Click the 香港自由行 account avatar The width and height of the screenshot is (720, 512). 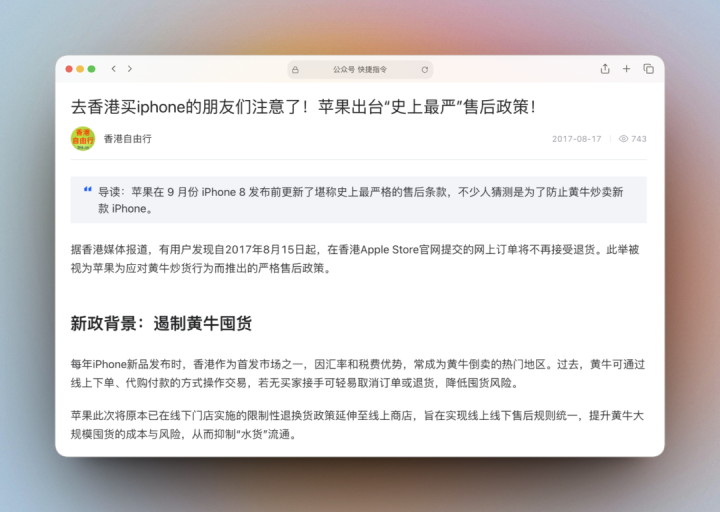(x=83, y=139)
